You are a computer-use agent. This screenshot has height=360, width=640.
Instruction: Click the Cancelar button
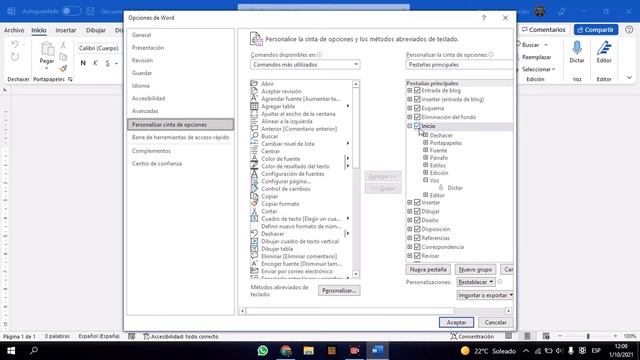[495, 322]
